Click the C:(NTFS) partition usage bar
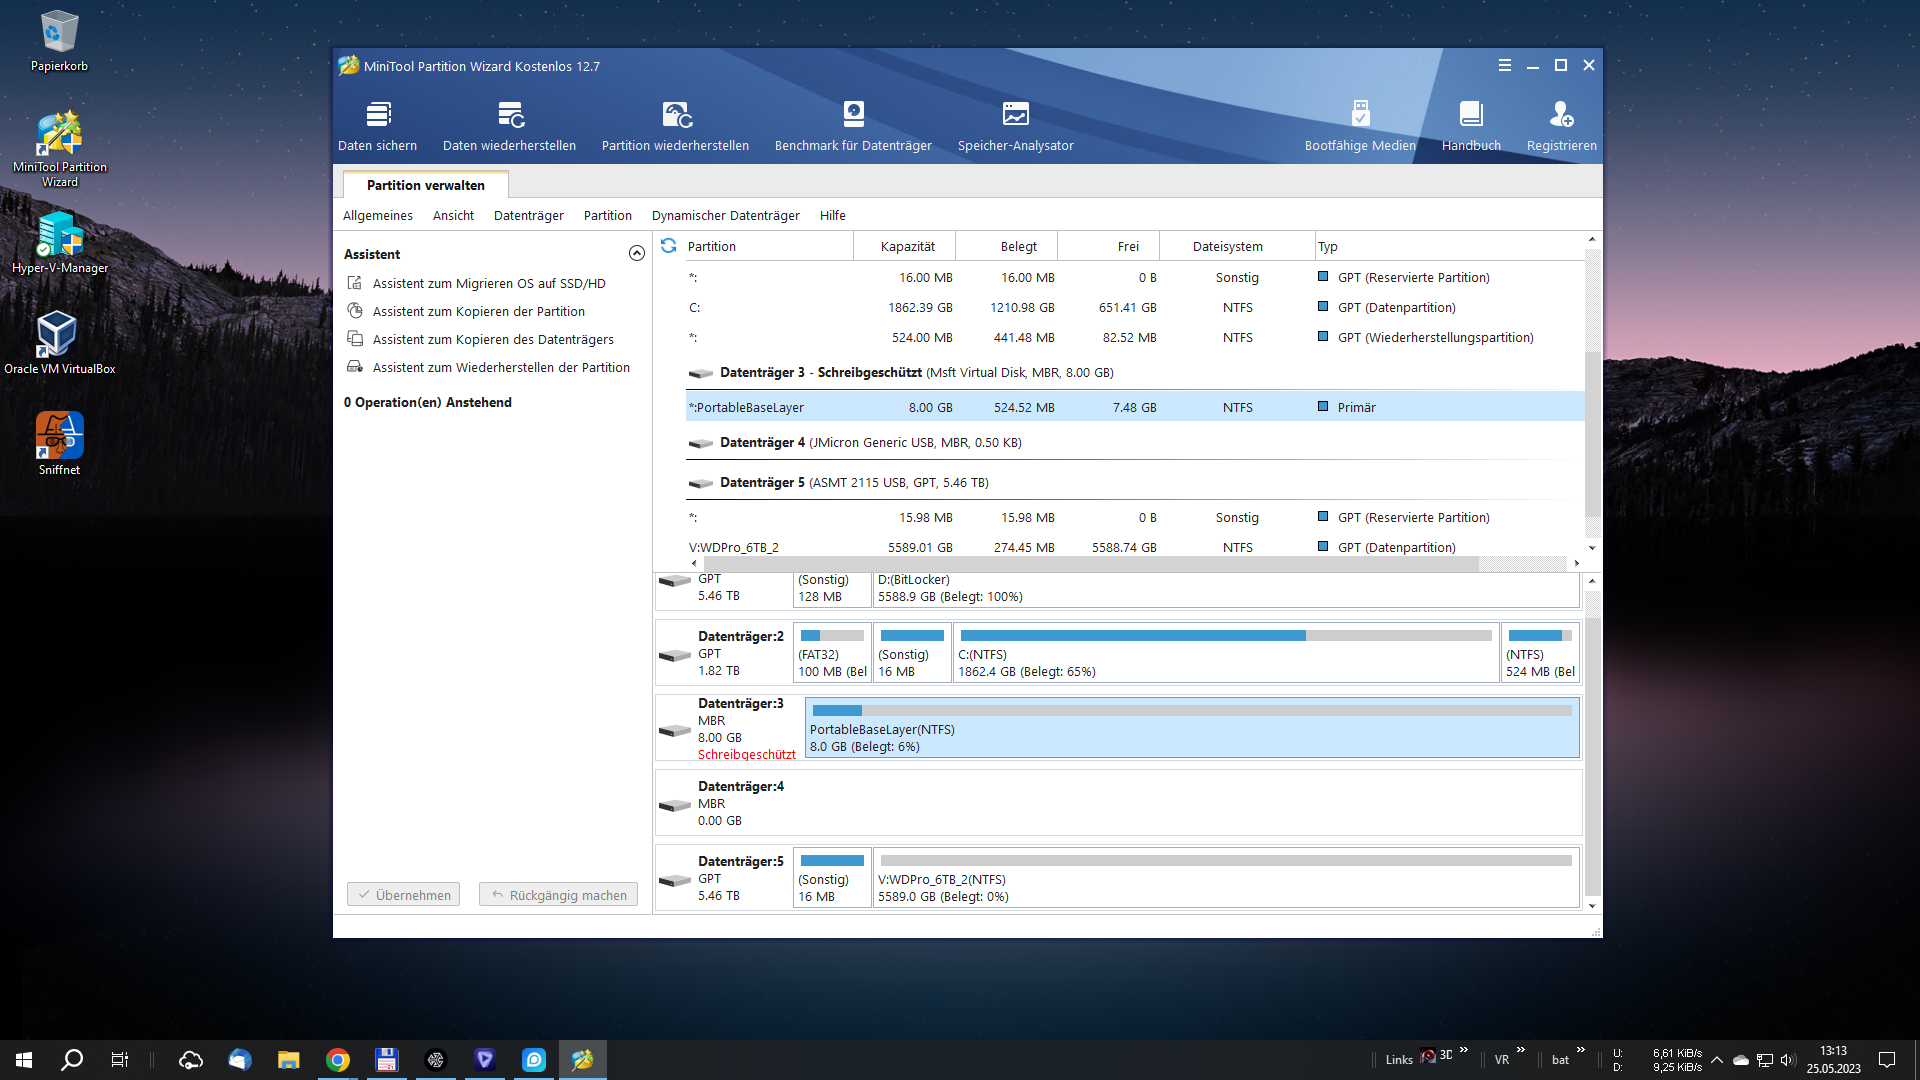Screen dimensions: 1920x1080 (1225, 636)
